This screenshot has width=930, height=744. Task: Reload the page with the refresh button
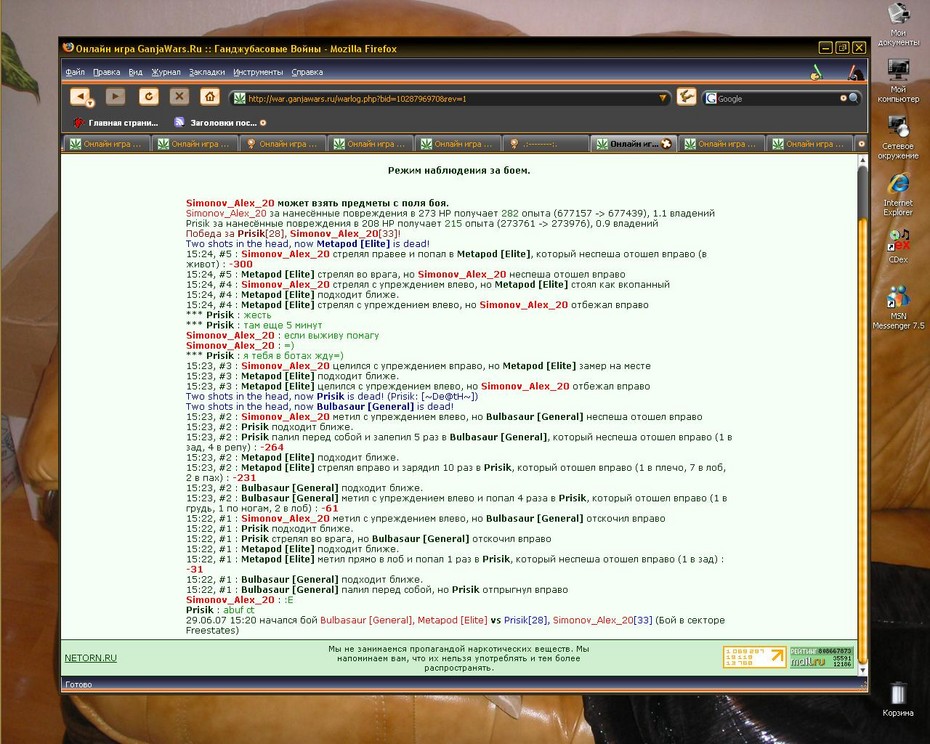point(149,96)
